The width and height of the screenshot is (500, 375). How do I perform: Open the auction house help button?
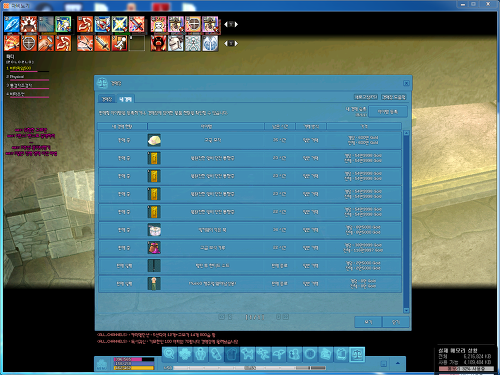coord(393,97)
